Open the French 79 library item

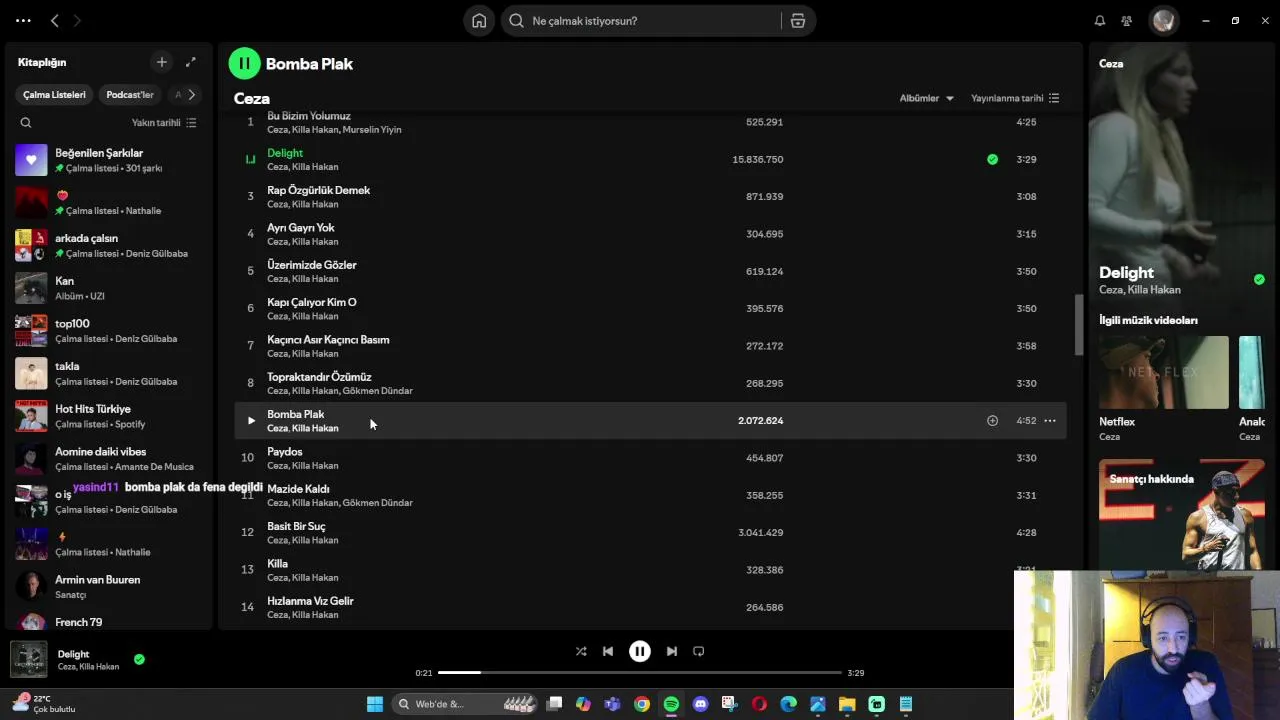(110, 622)
